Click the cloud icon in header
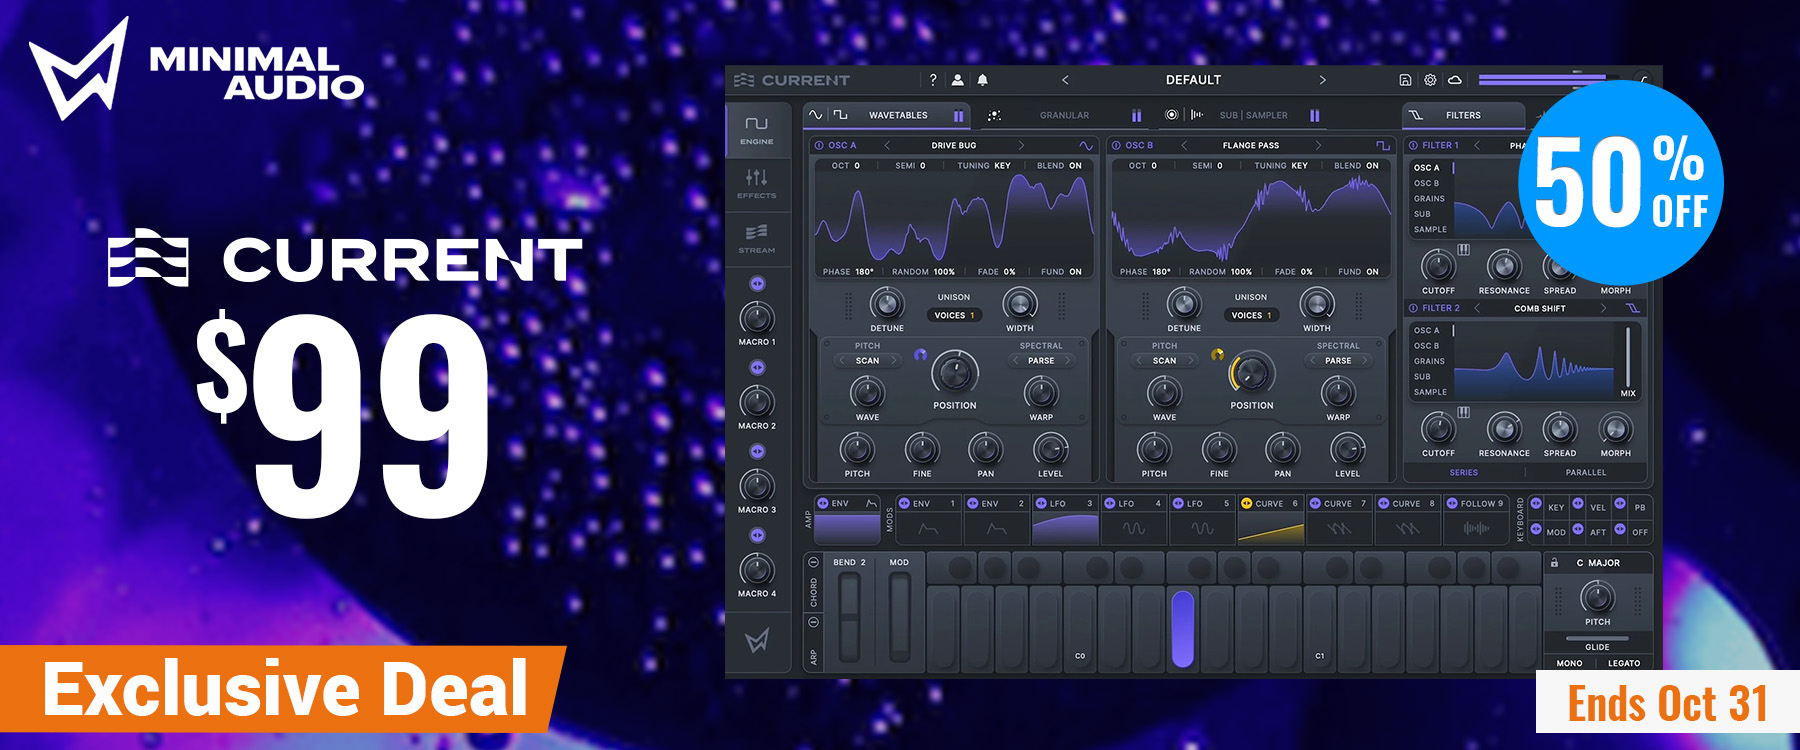Screen dimensions: 1800x750 pyautogui.click(x=1455, y=80)
